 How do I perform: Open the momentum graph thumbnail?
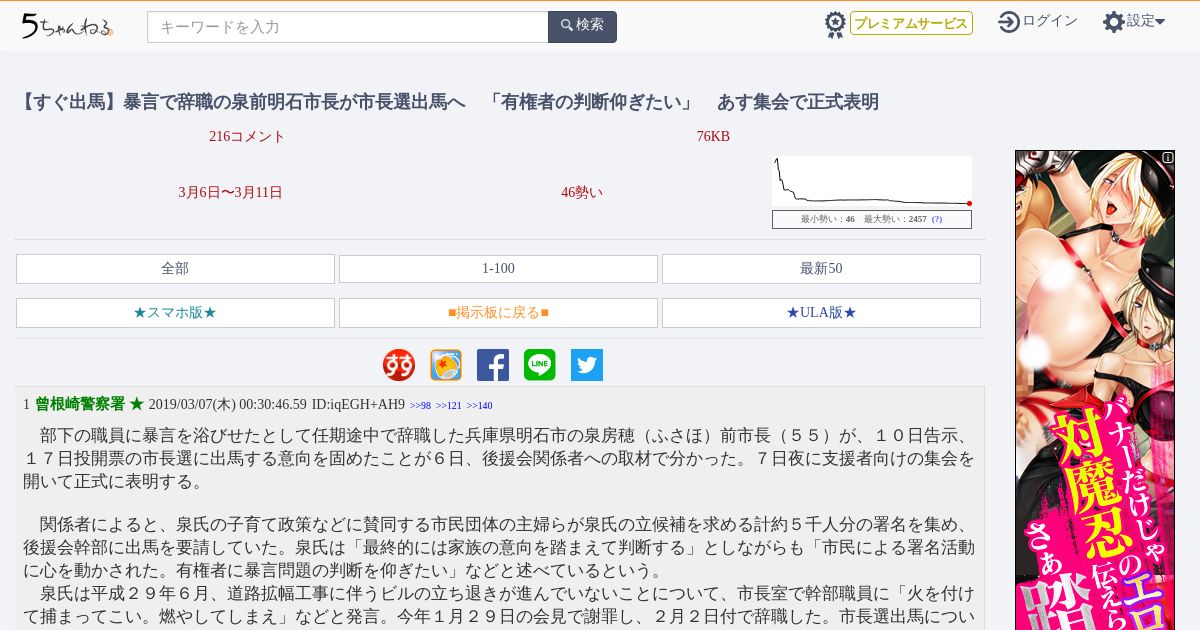tap(872, 181)
